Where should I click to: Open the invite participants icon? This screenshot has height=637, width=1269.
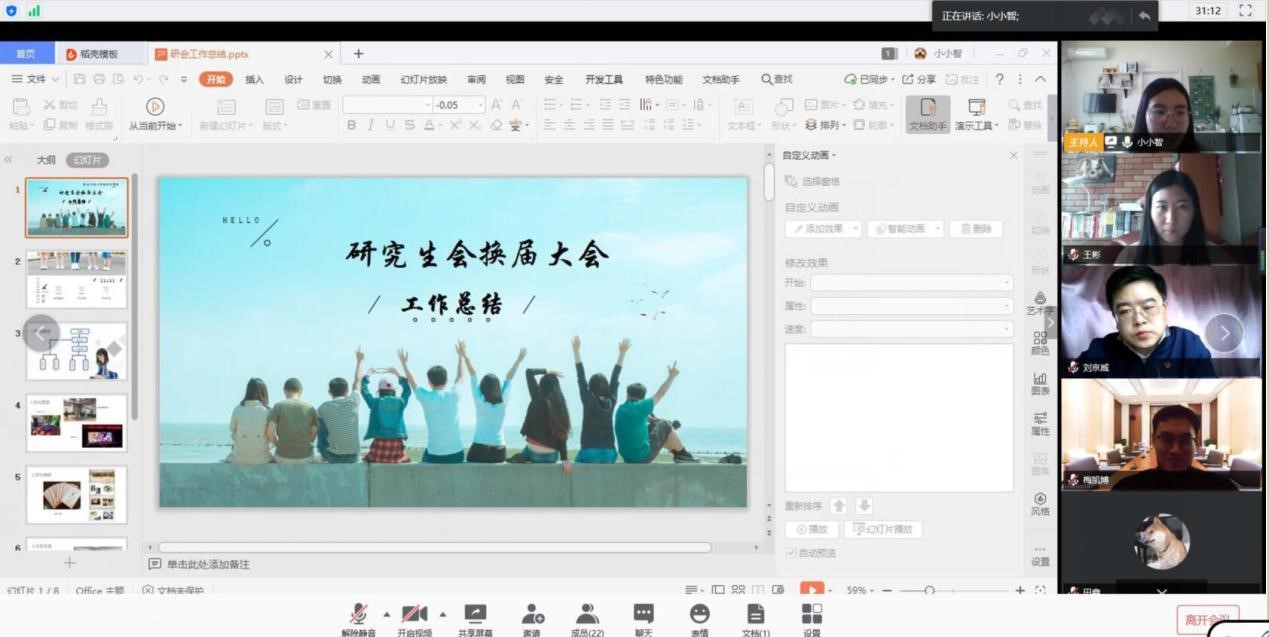tap(532, 614)
